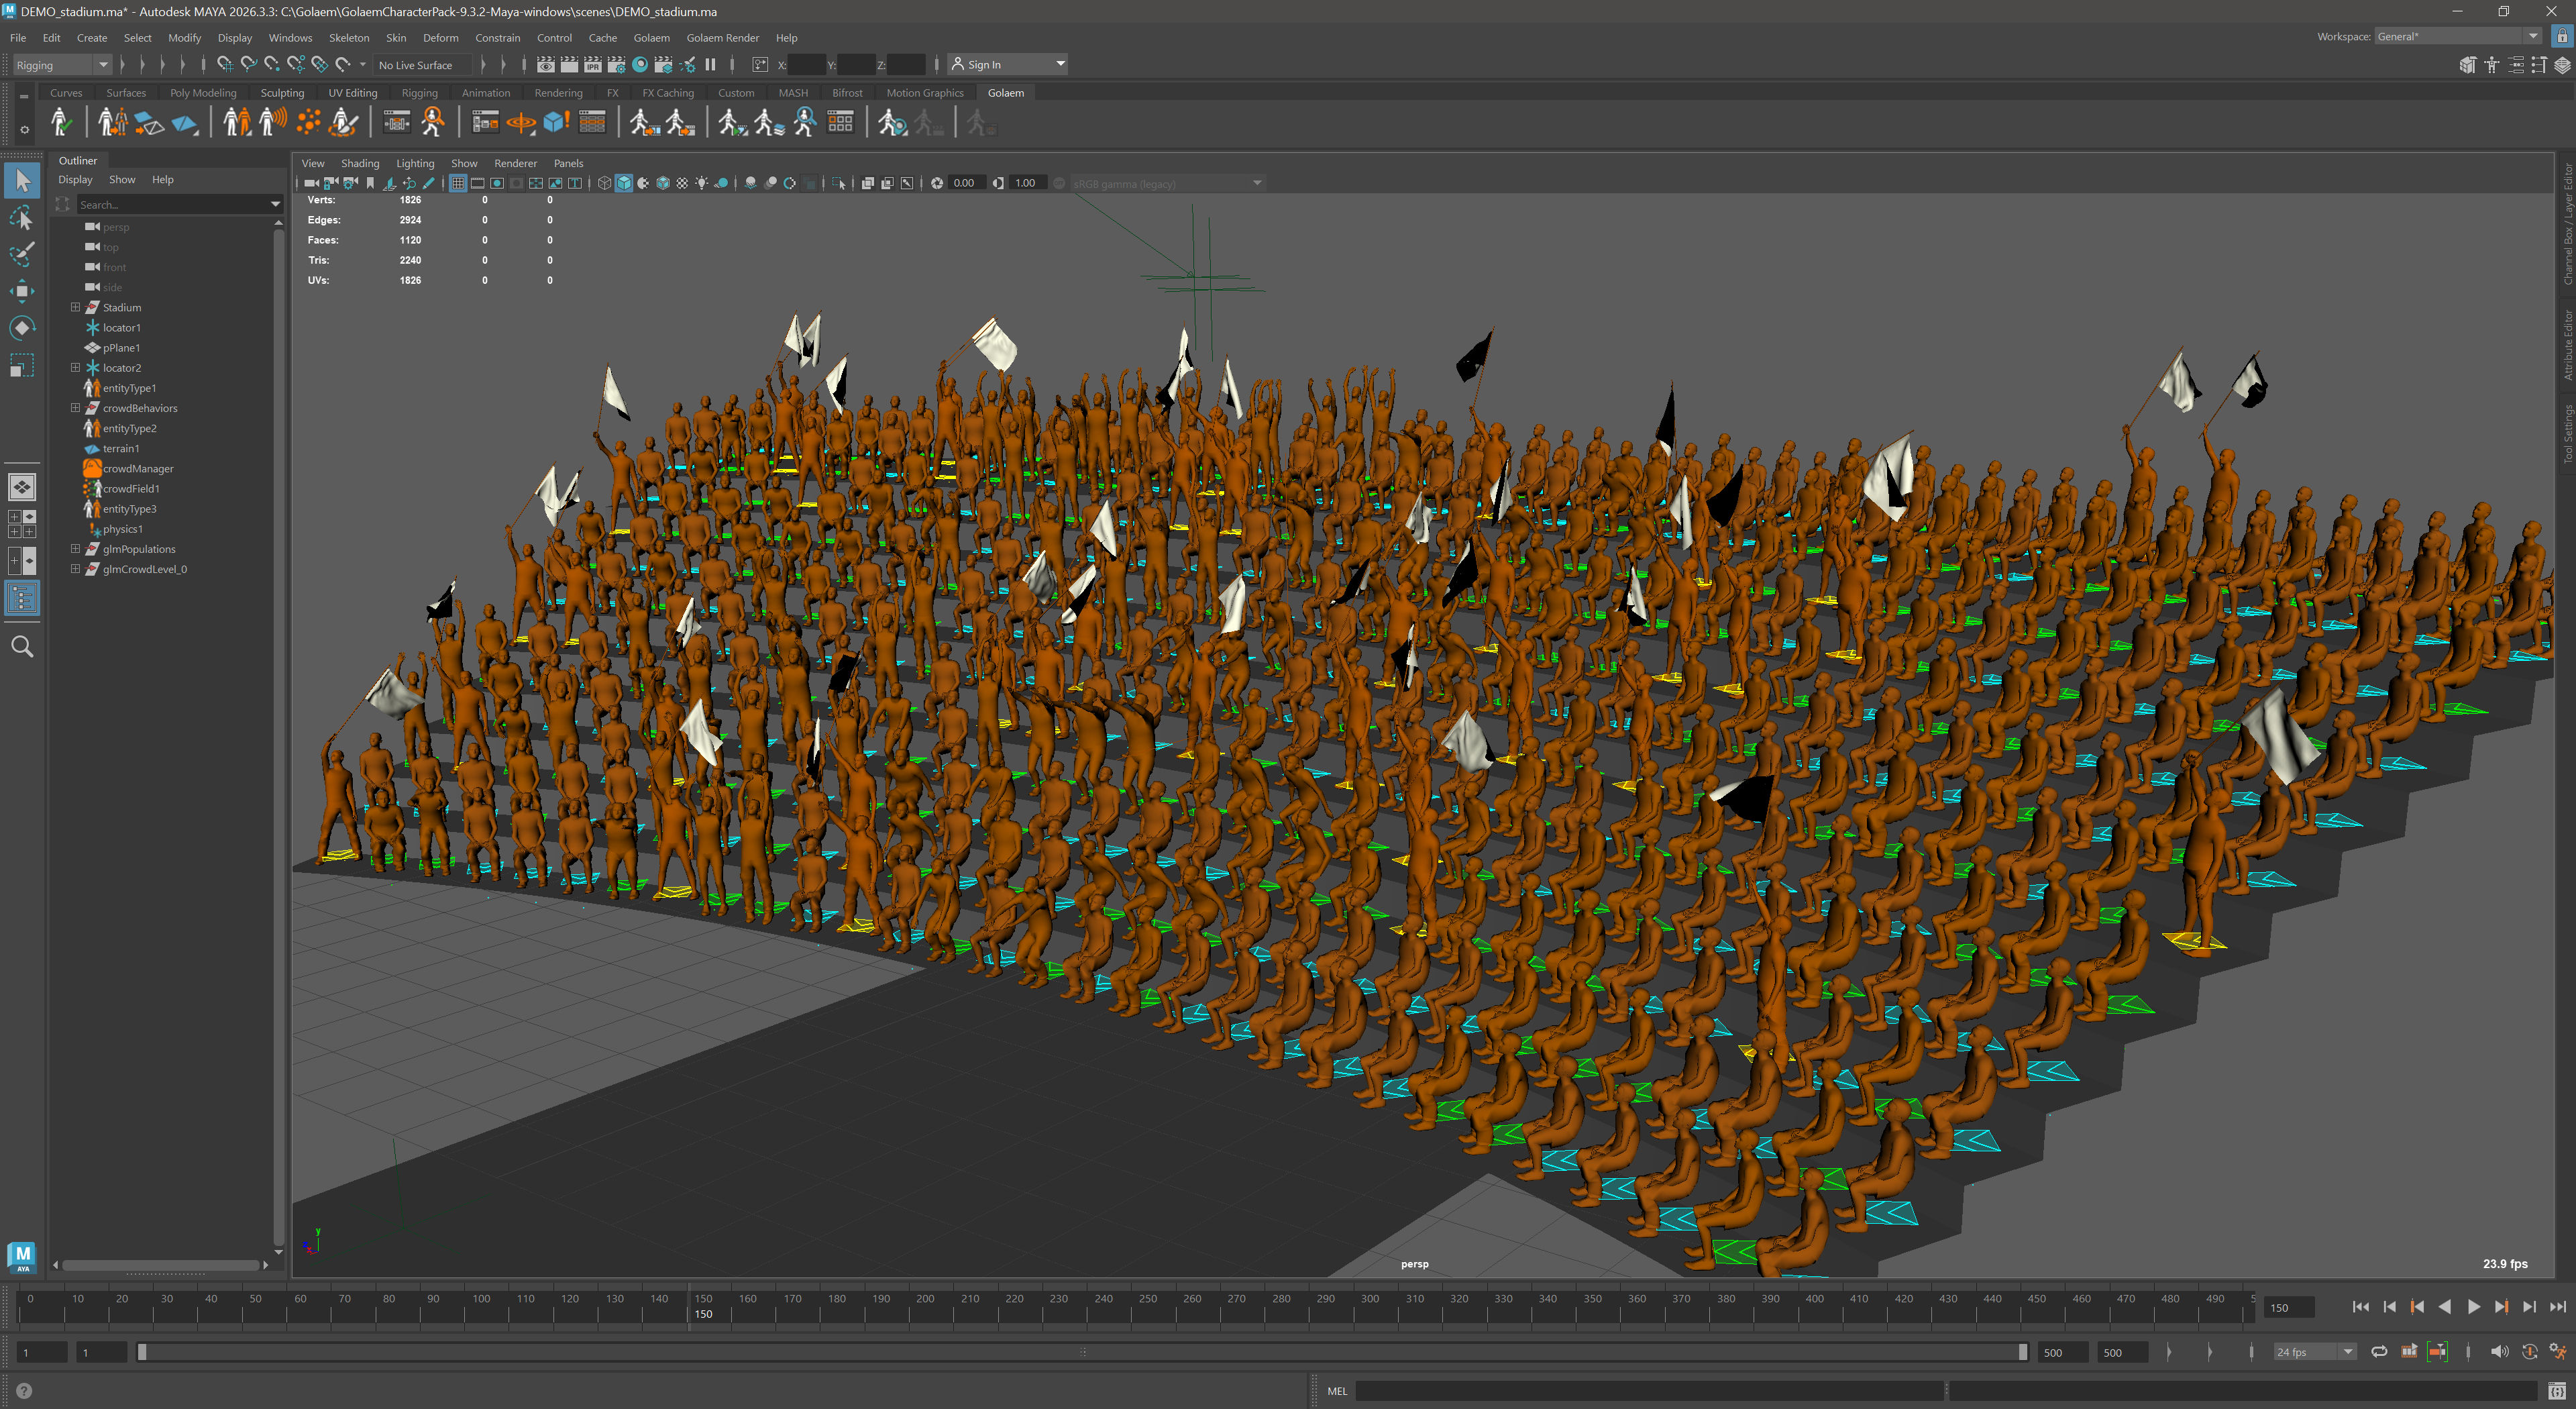Open the viewport Shading menu

[x=359, y=163]
